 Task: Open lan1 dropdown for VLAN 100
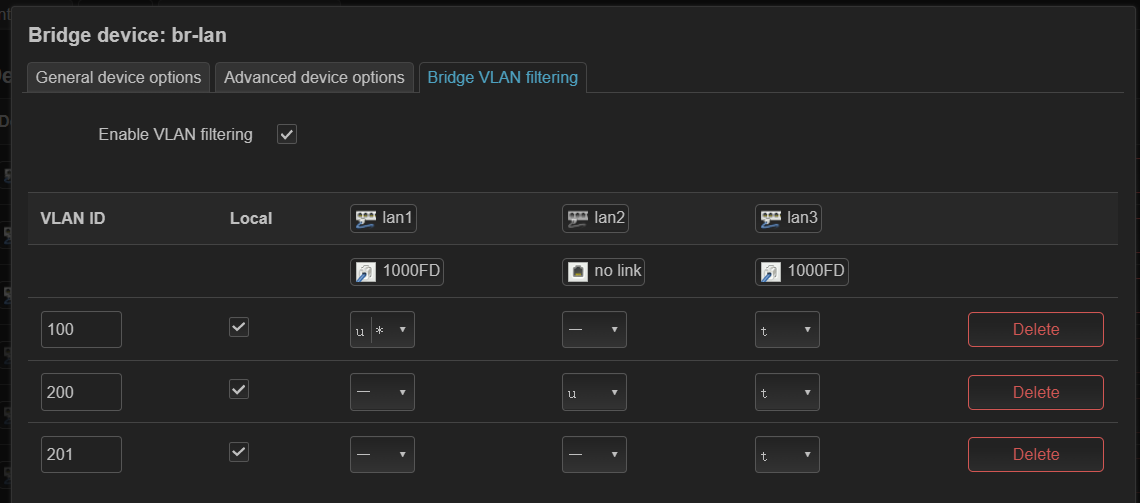pos(382,330)
